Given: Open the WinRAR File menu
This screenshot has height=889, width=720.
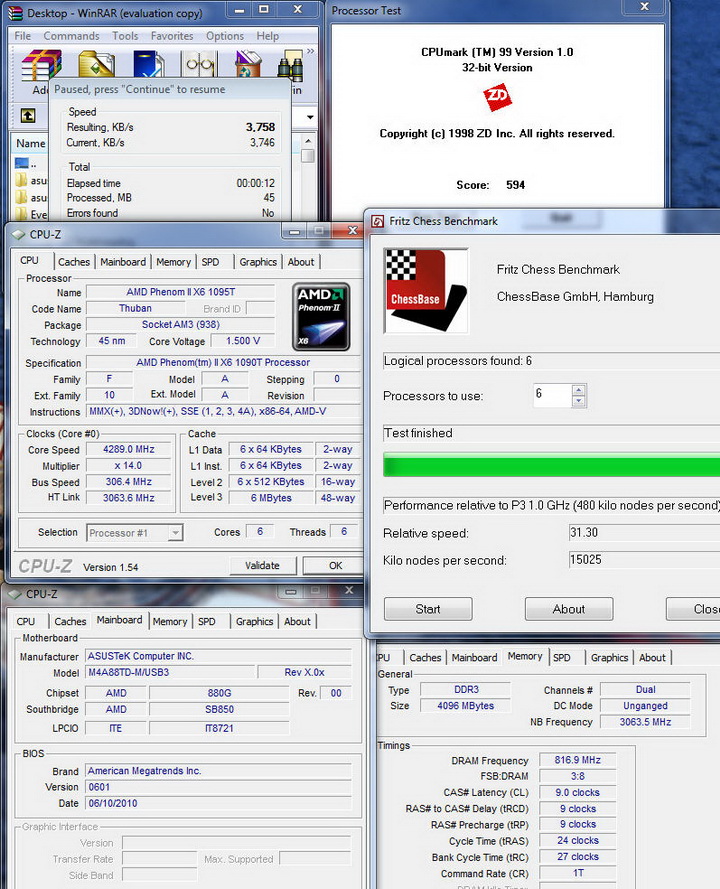Looking at the screenshot, I should [23, 36].
